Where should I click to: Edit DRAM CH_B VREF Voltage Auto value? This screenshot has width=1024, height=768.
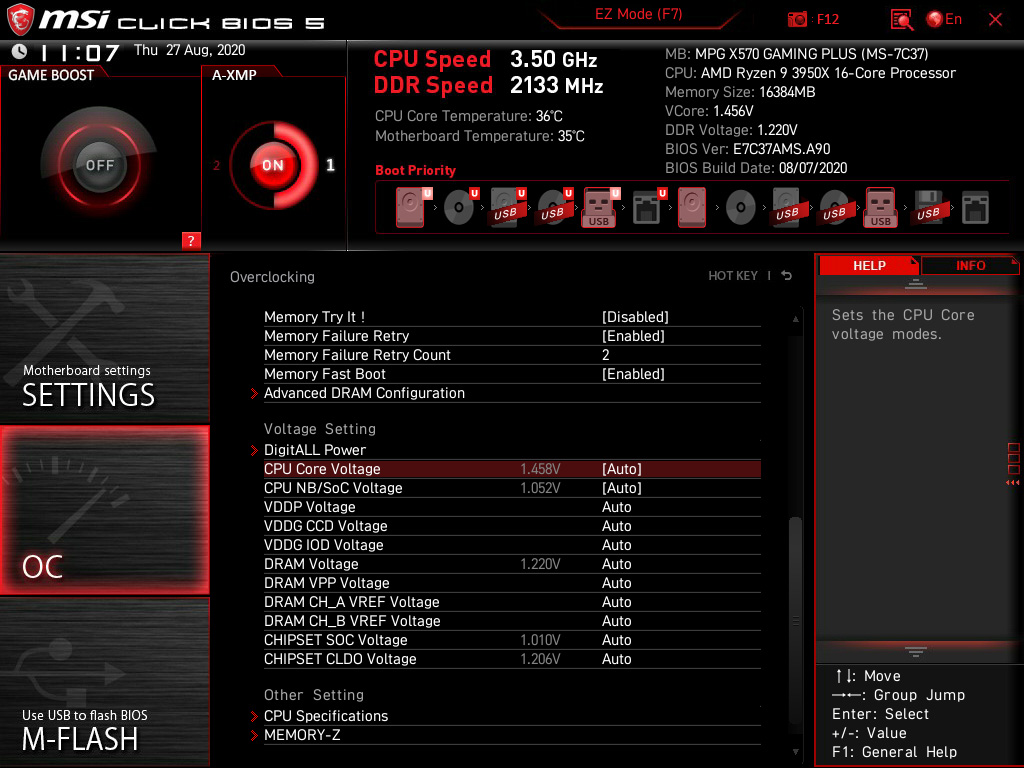click(x=616, y=620)
